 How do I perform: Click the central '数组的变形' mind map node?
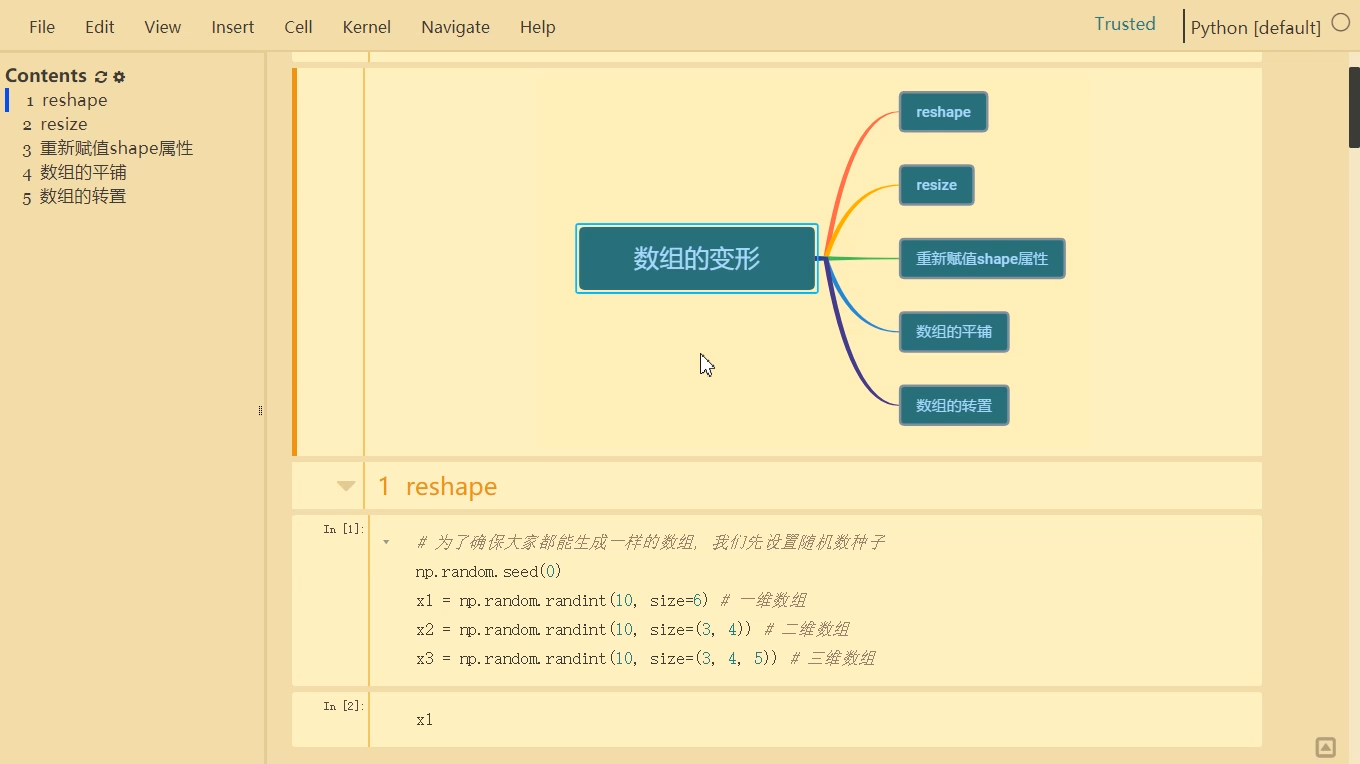point(697,258)
